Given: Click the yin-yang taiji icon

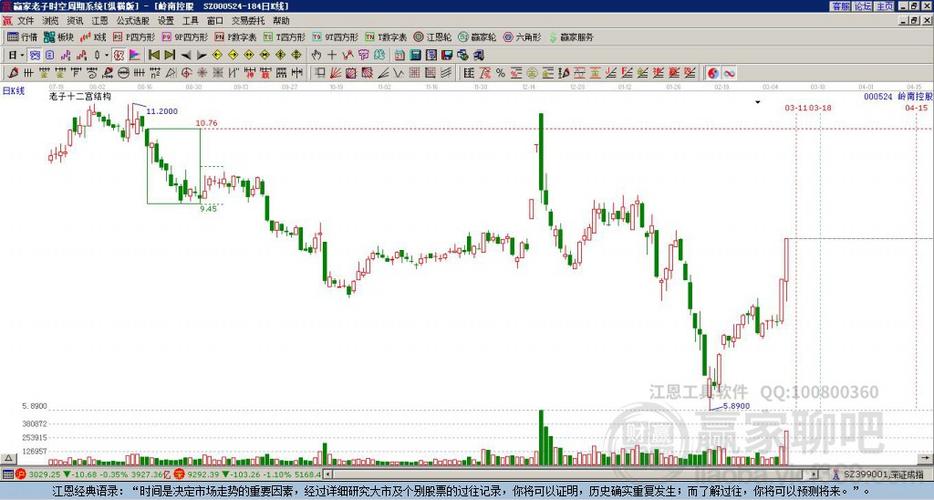Looking at the screenshot, I should click(x=714, y=73).
